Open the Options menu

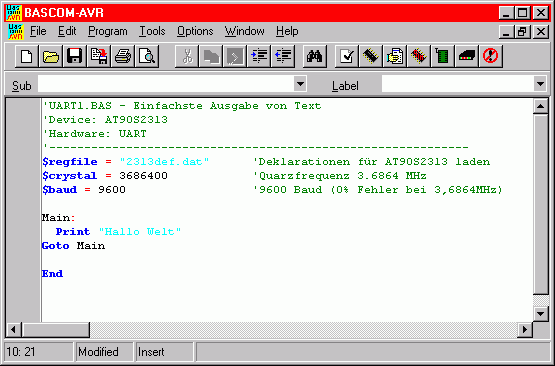195,32
